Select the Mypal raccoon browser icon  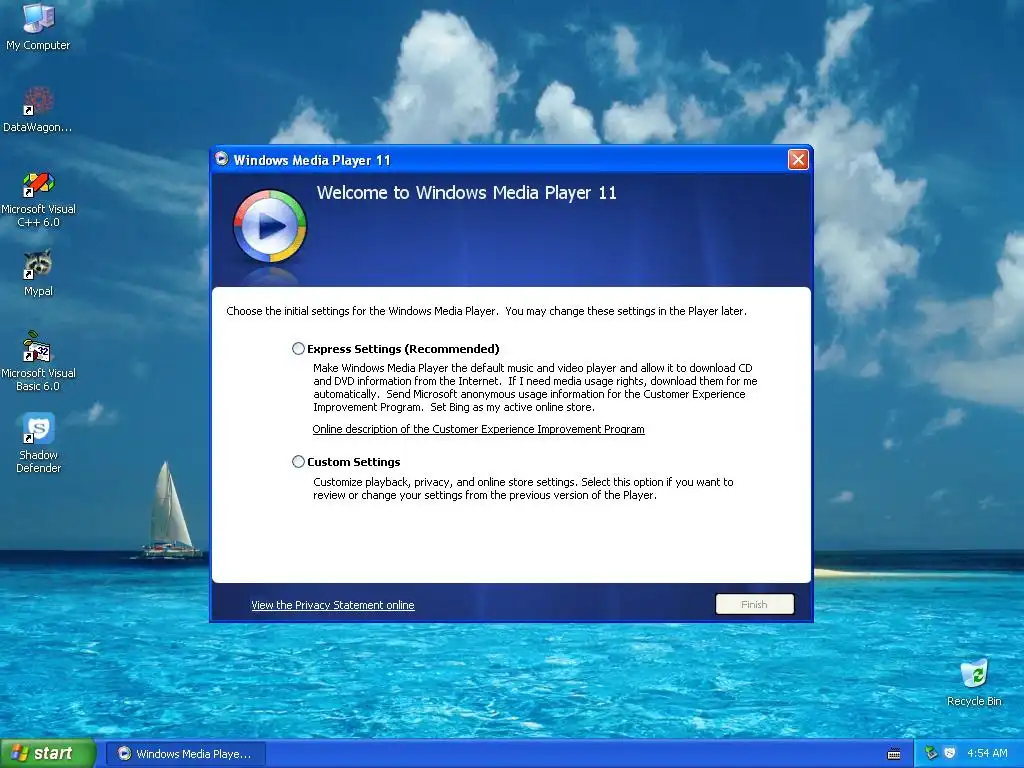tap(38, 273)
